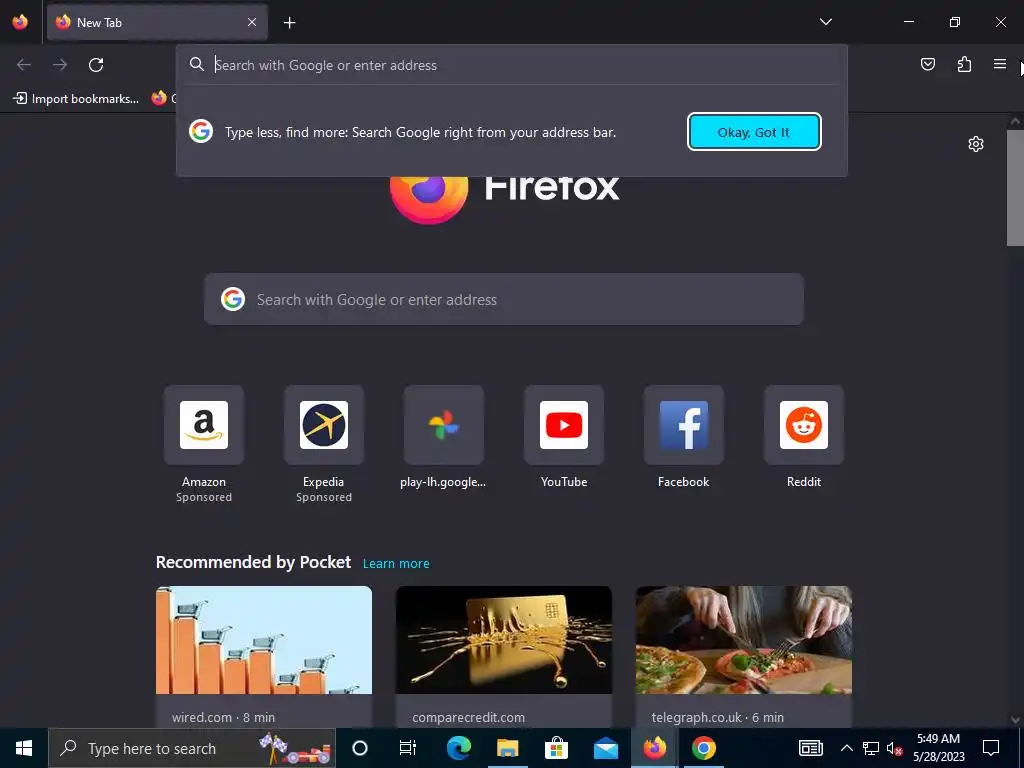The width and height of the screenshot is (1024, 768).
Task: Click Okay, Got It button
Action: coord(754,132)
